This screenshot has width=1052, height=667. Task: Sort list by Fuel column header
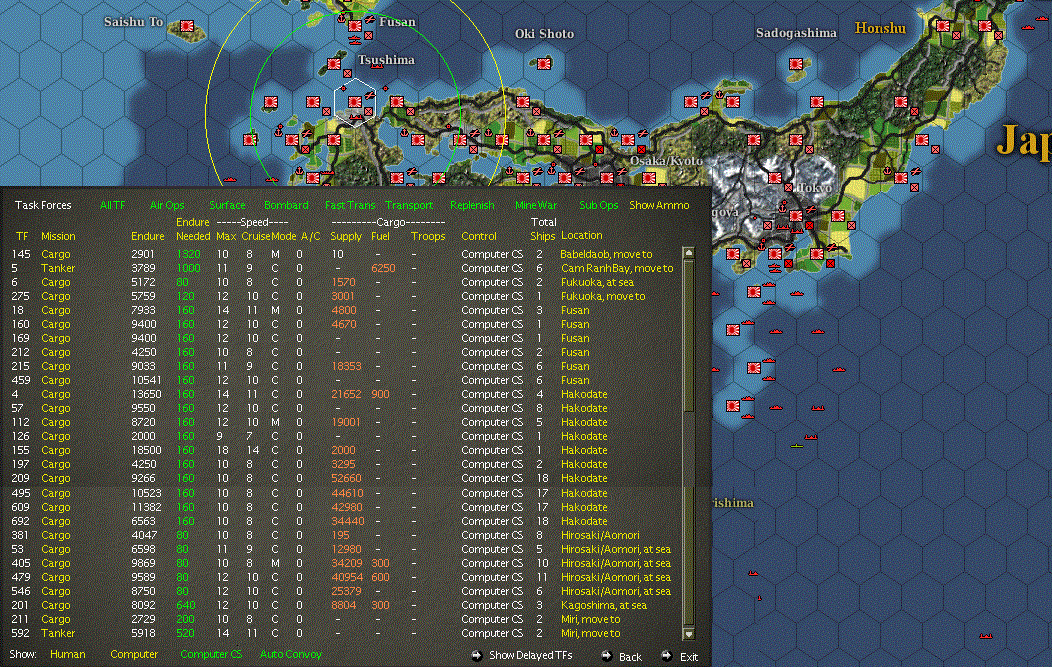(380, 236)
